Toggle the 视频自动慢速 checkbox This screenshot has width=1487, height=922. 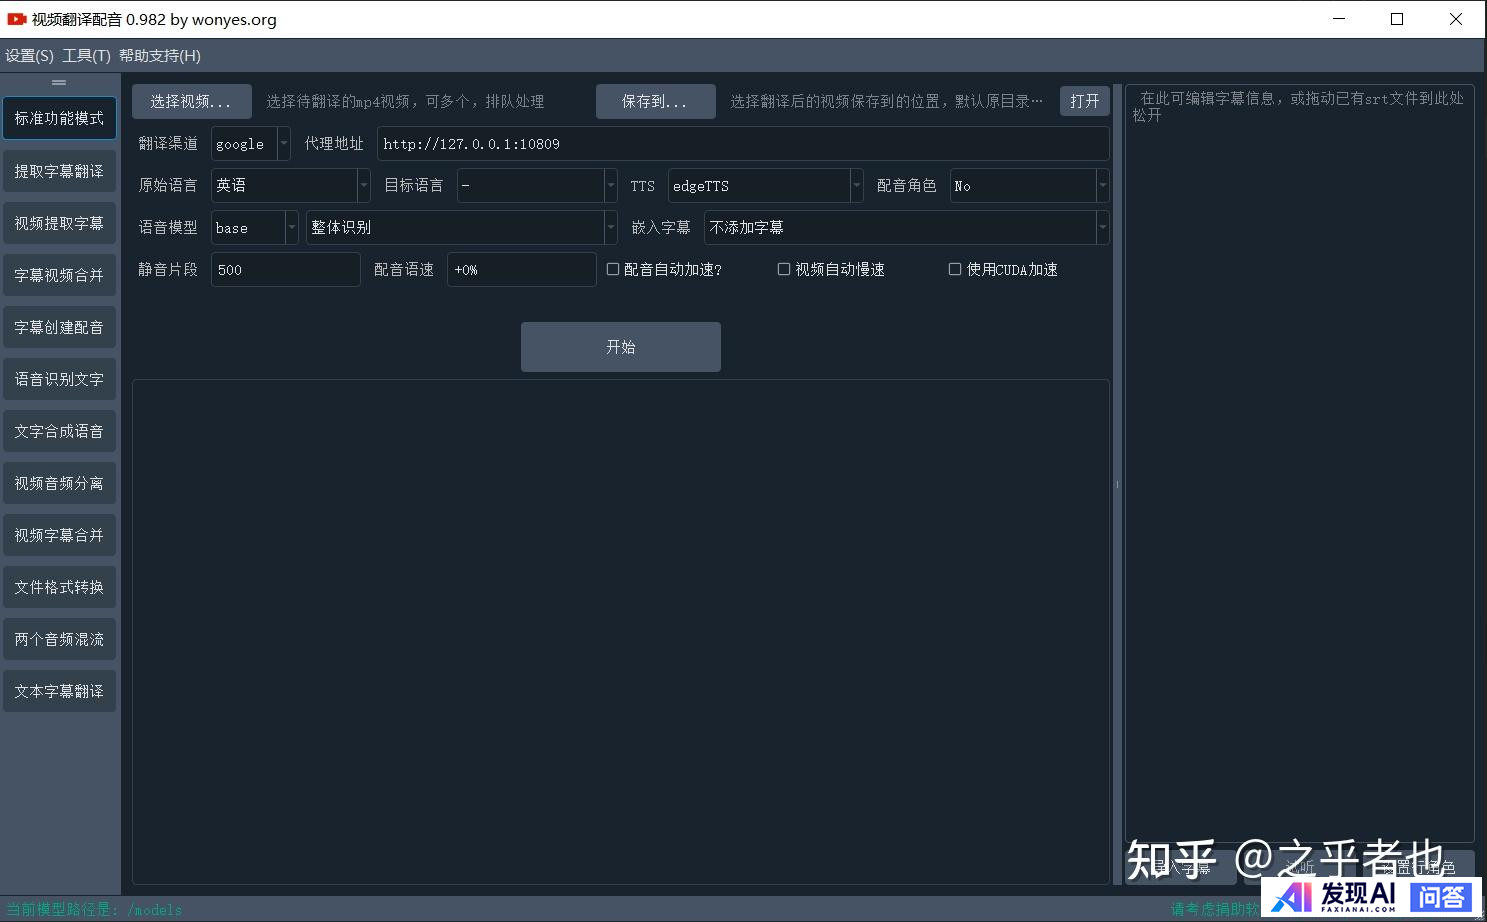(x=784, y=269)
